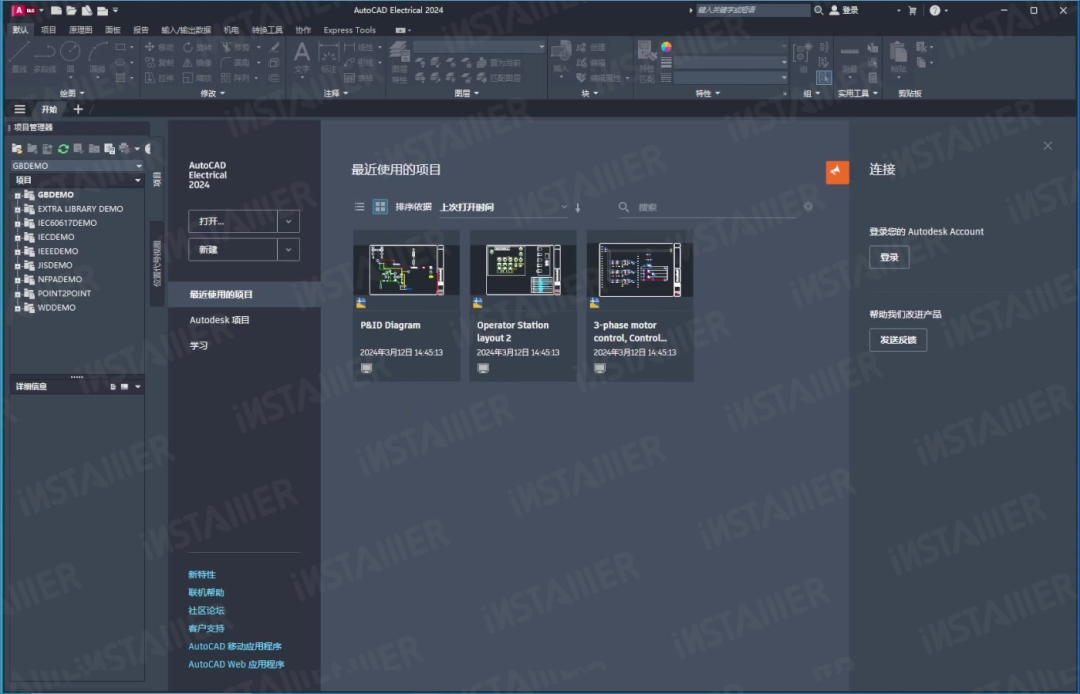Select the Arc (圆弧) tool
The height and width of the screenshot is (694, 1080).
point(98,56)
